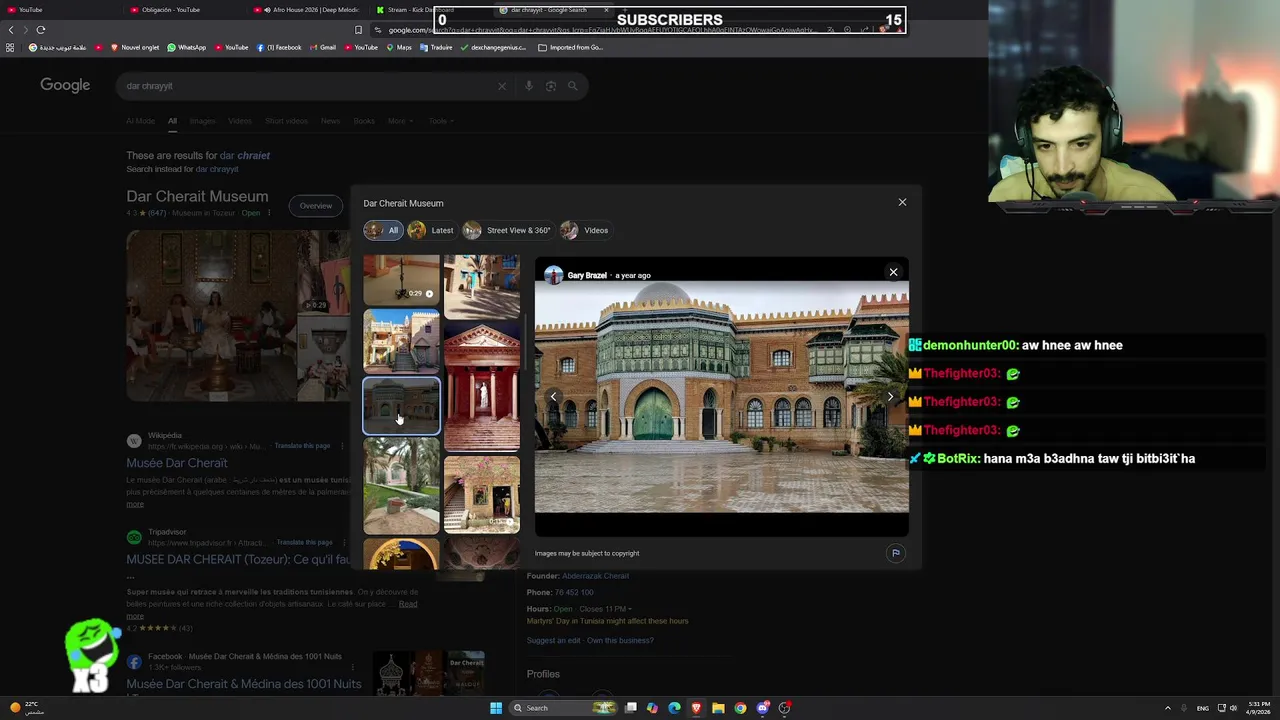Go back with browser back arrow
The image size is (1280, 720).
pos(11,30)
